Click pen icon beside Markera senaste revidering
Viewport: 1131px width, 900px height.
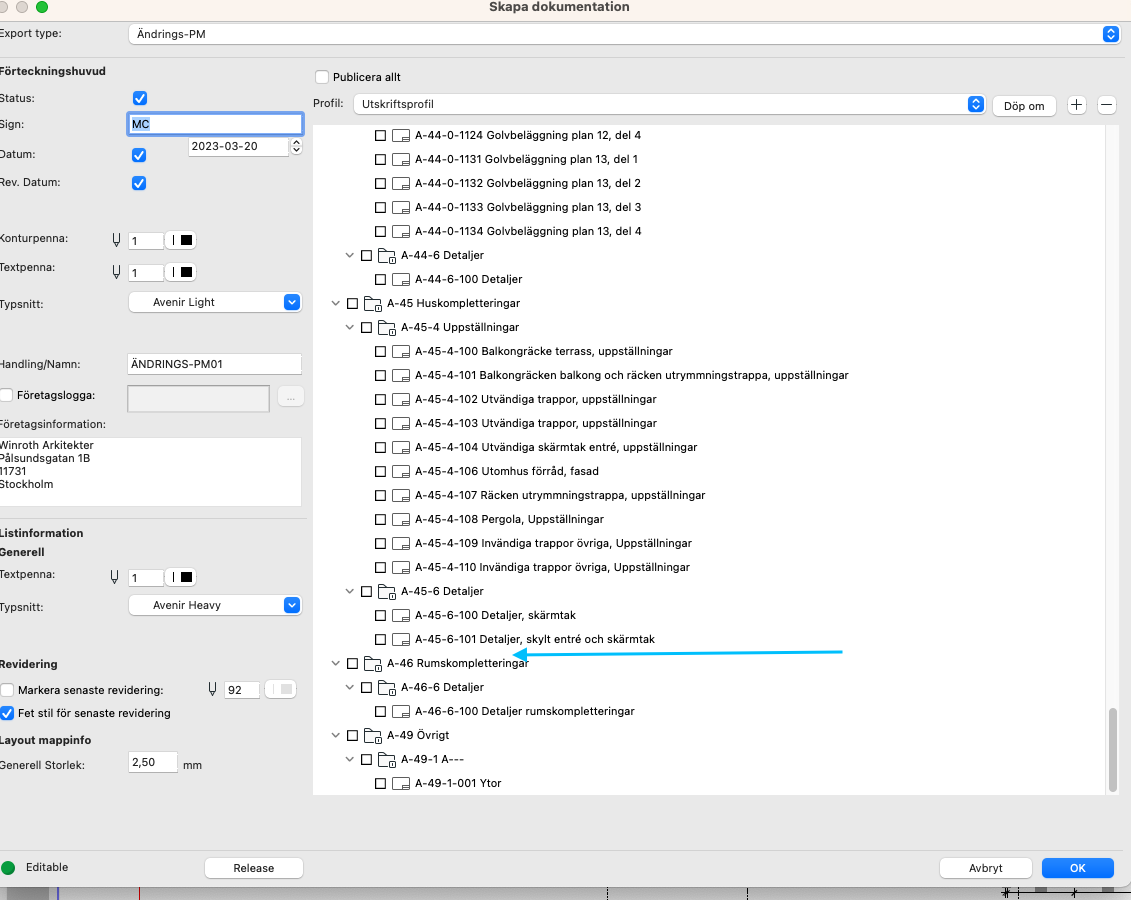[212, 689]
